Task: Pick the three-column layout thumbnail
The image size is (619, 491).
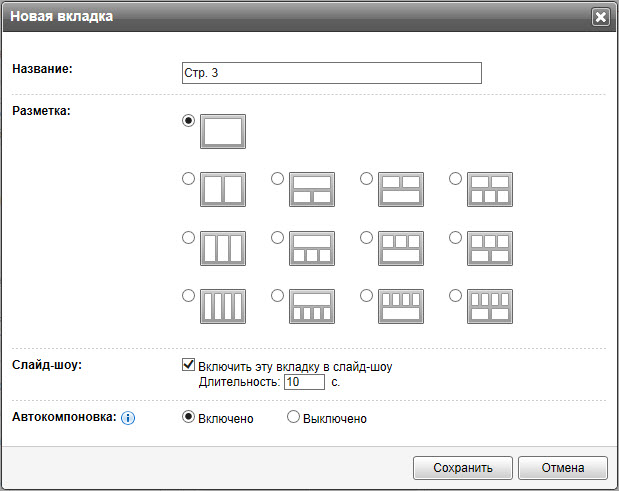Action: pyautogui.click(x=223, y=248)
